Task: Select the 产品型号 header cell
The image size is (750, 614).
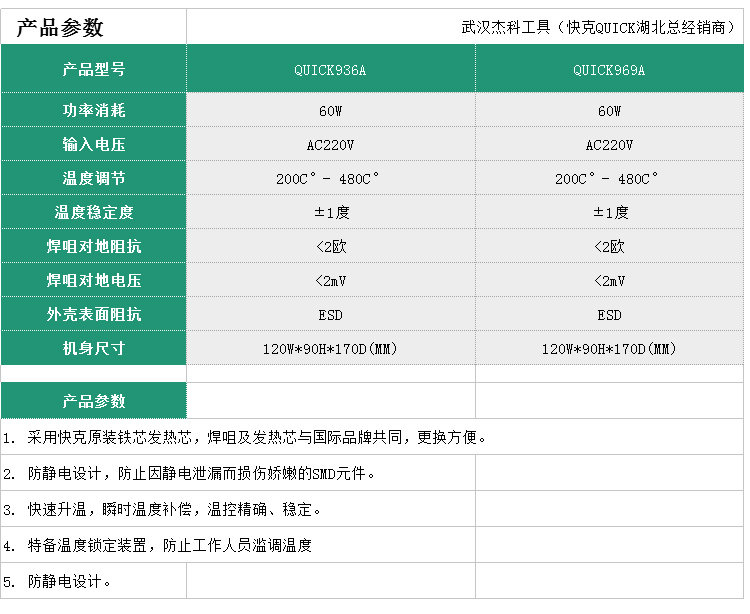Action: pos(94,69)
